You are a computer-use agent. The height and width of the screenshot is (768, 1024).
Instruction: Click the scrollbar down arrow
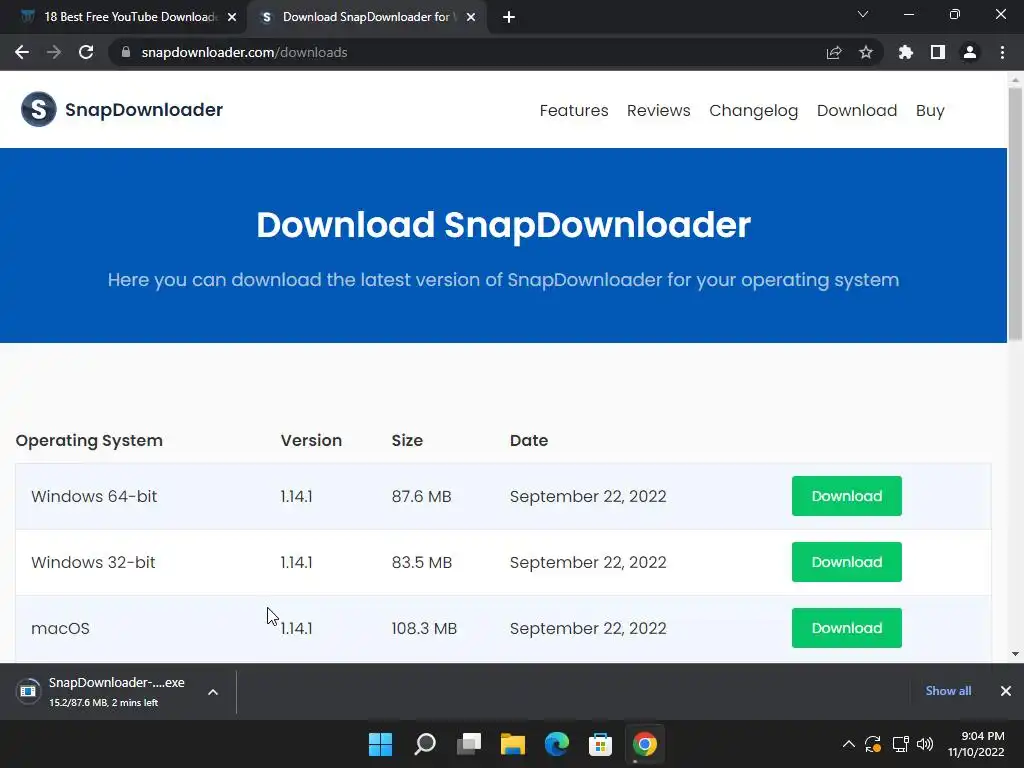1015,654
